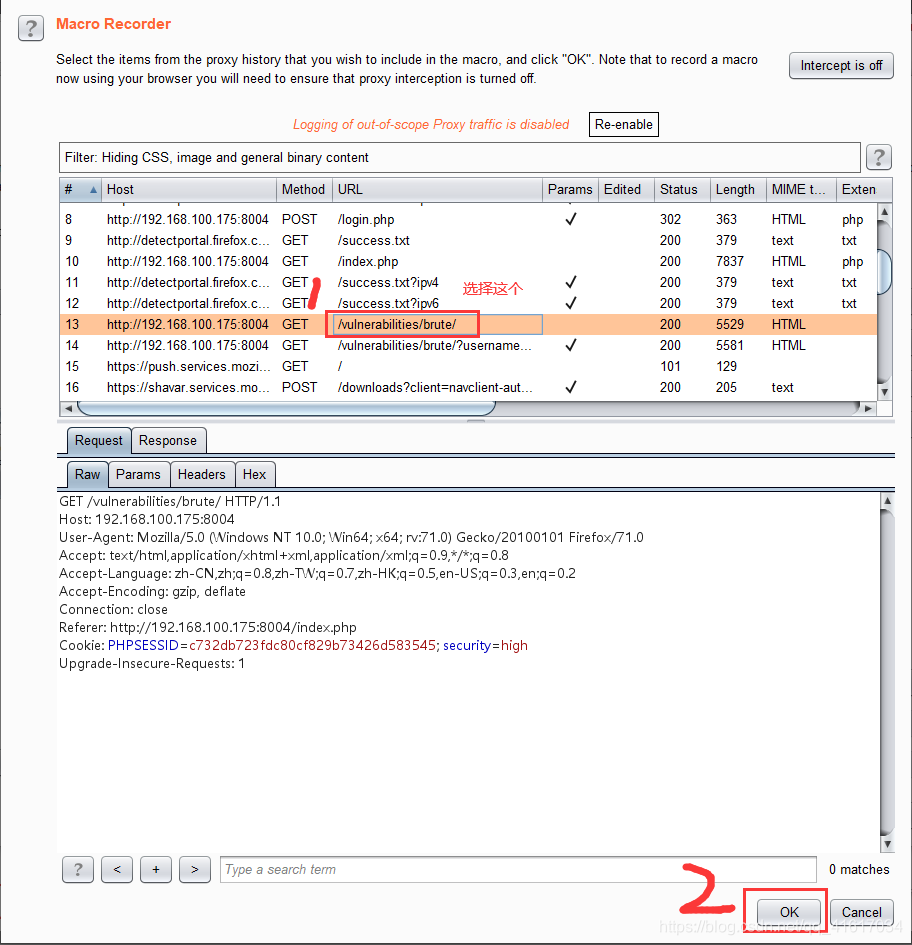Select row 10 /index.php request

click(468, 262)
